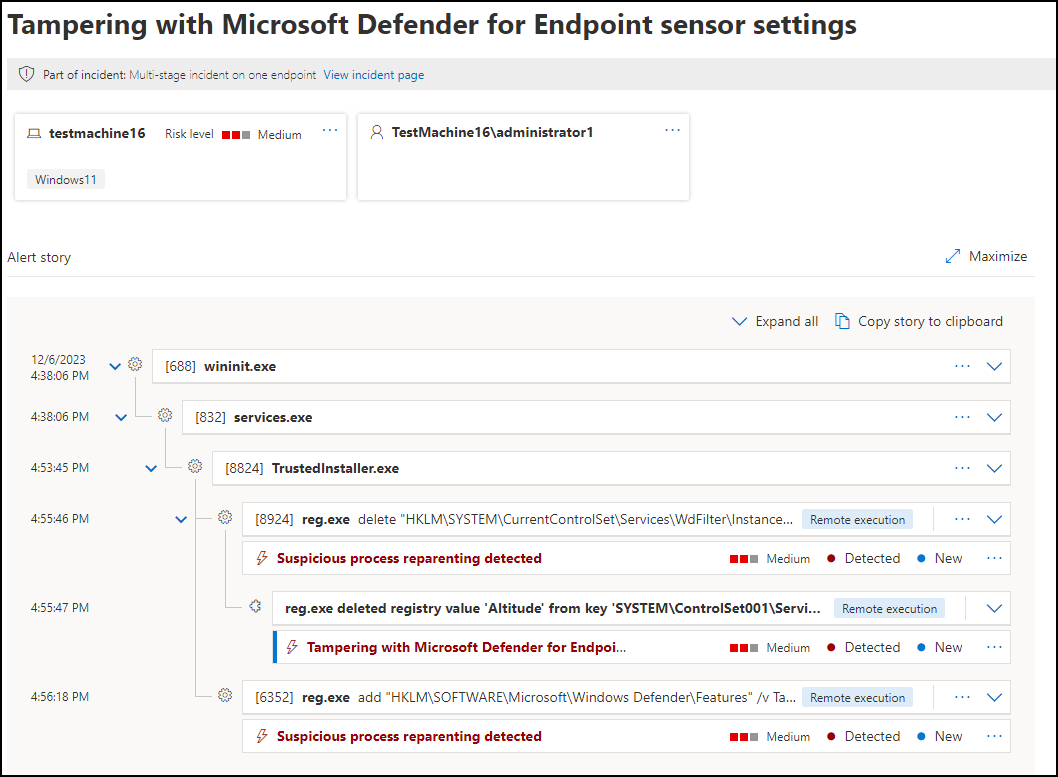Collapse the 4:55:46 PM tree branch

tap(181, 519)
